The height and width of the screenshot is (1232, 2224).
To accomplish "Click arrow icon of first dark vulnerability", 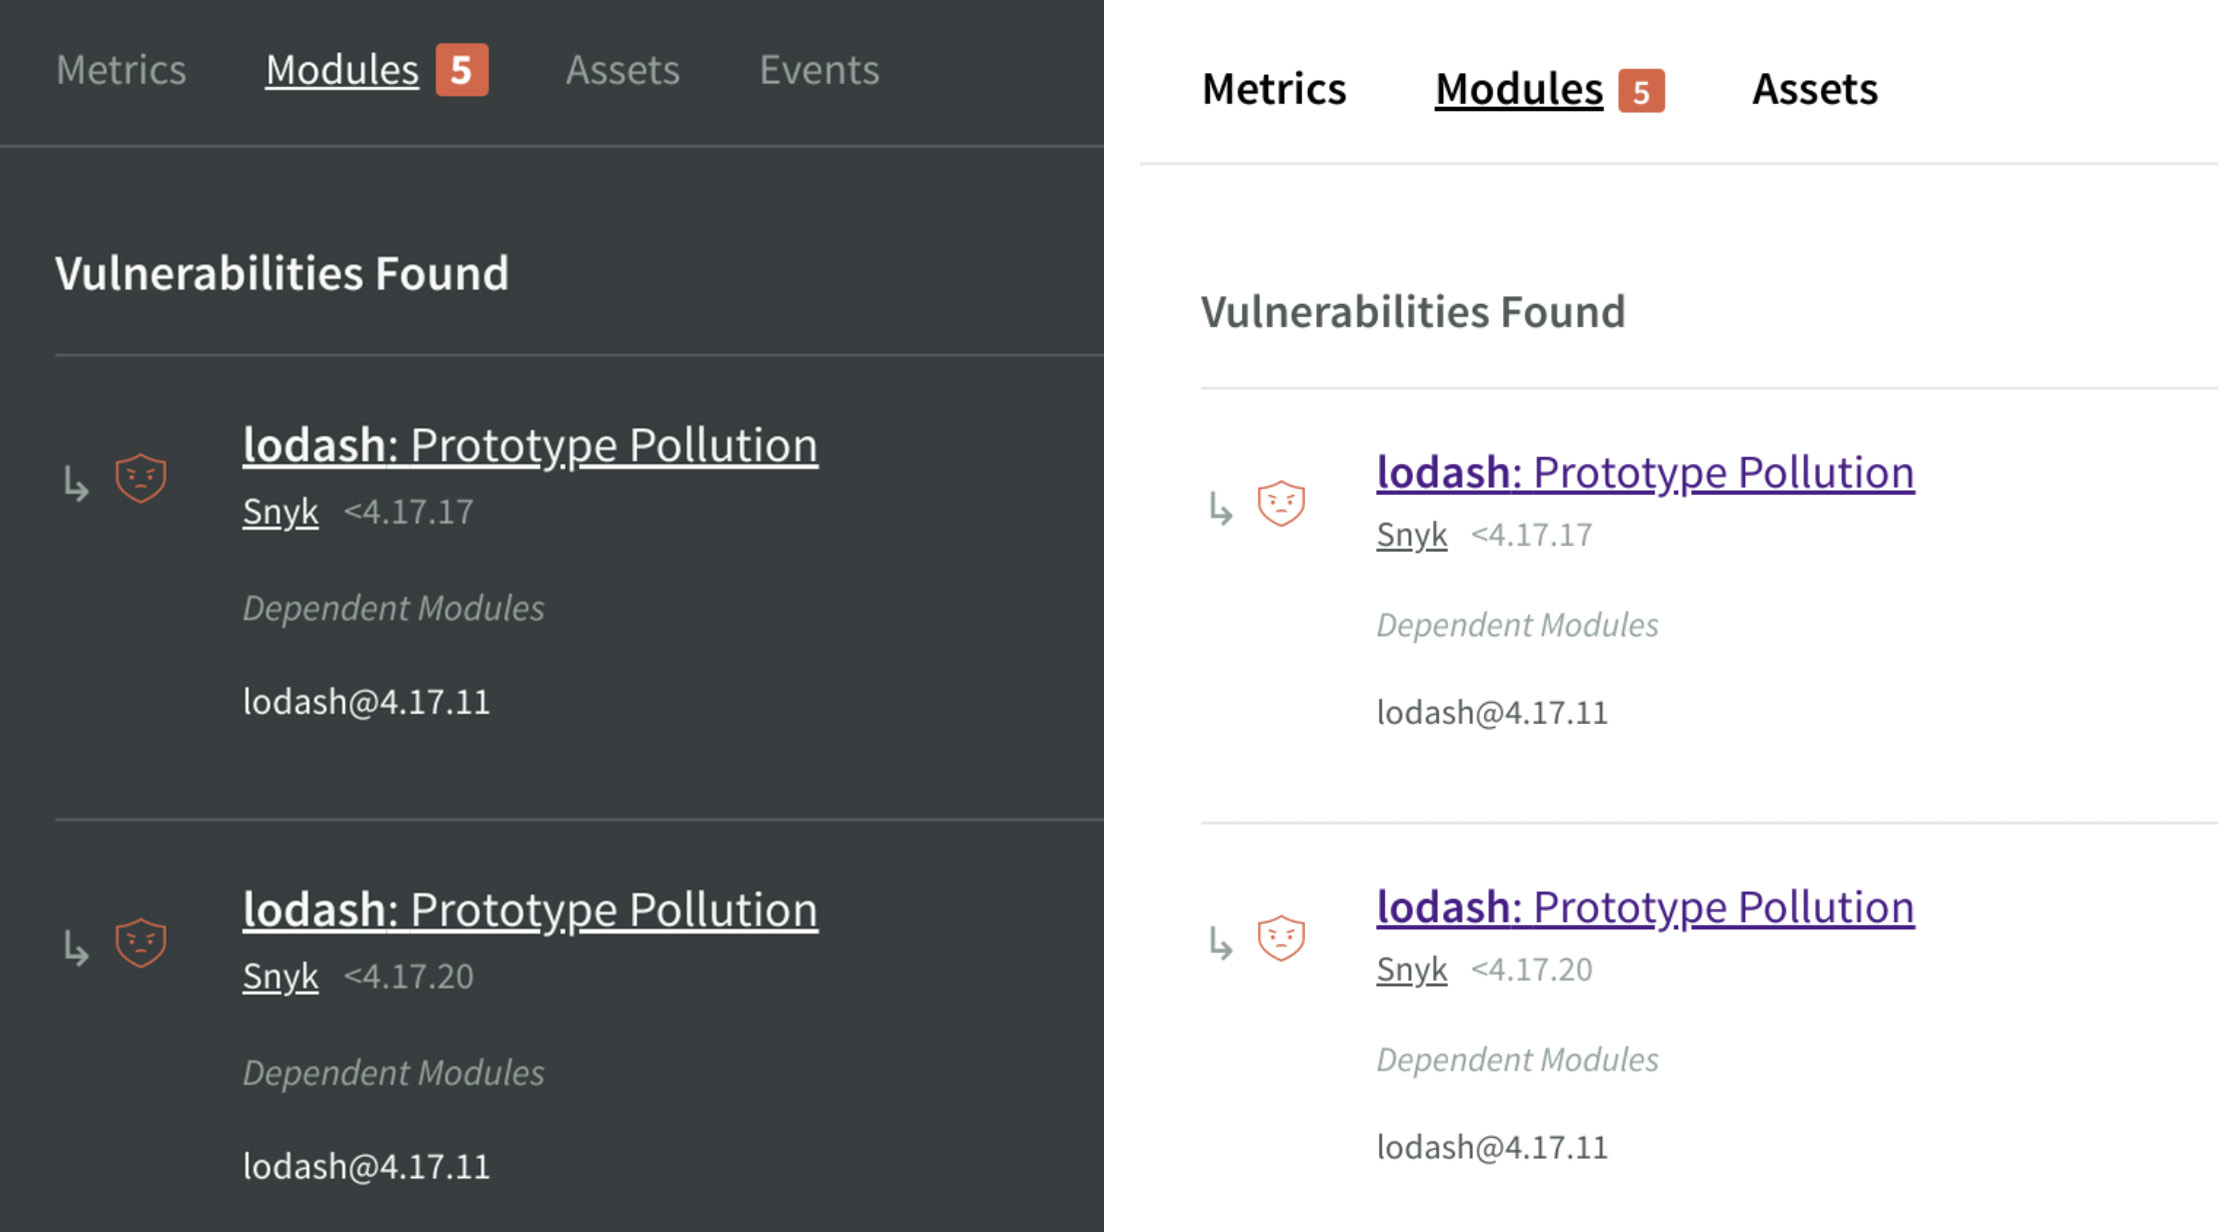I will 76,484.
